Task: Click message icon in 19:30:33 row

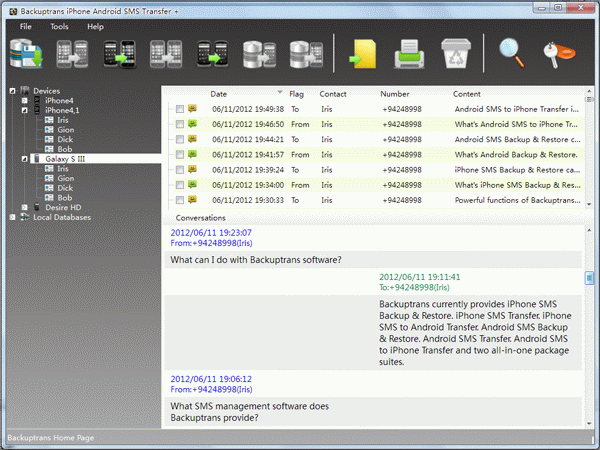Action: pyautogui.click(x=192, y=199)
